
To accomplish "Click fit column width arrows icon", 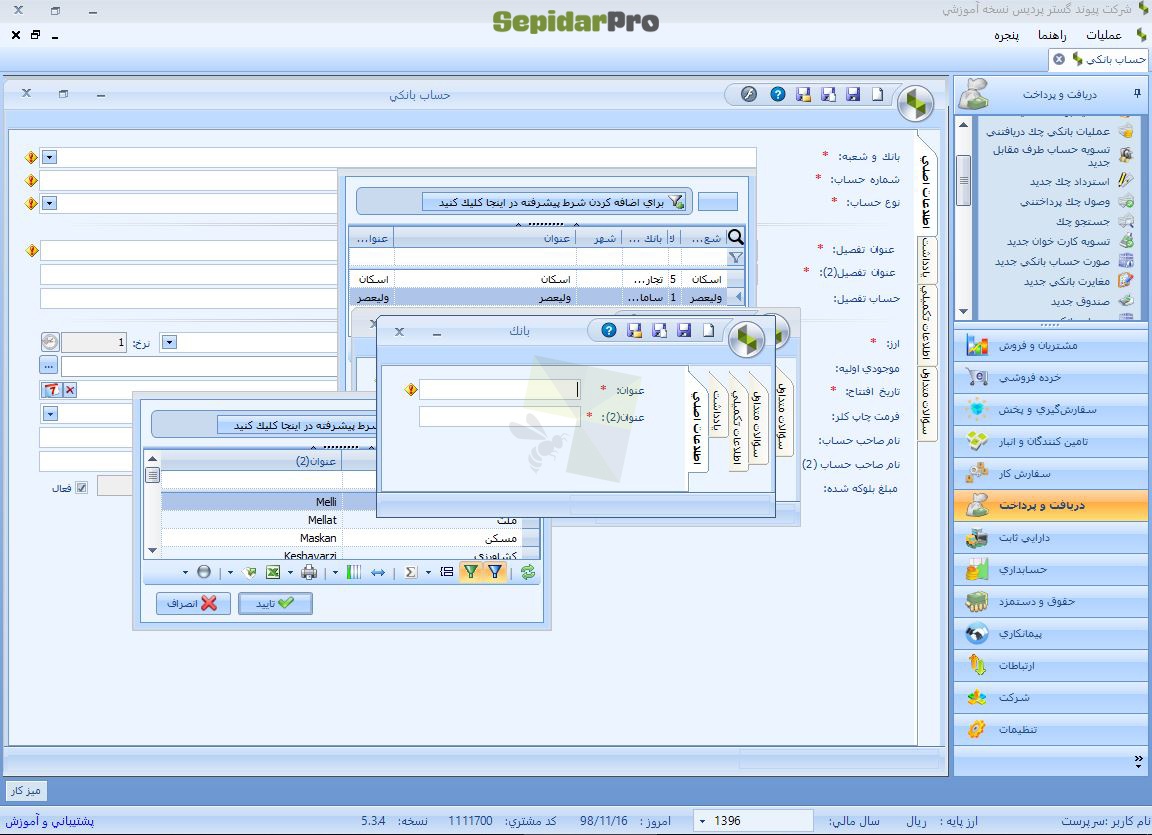I will click(x=378, y=572).
